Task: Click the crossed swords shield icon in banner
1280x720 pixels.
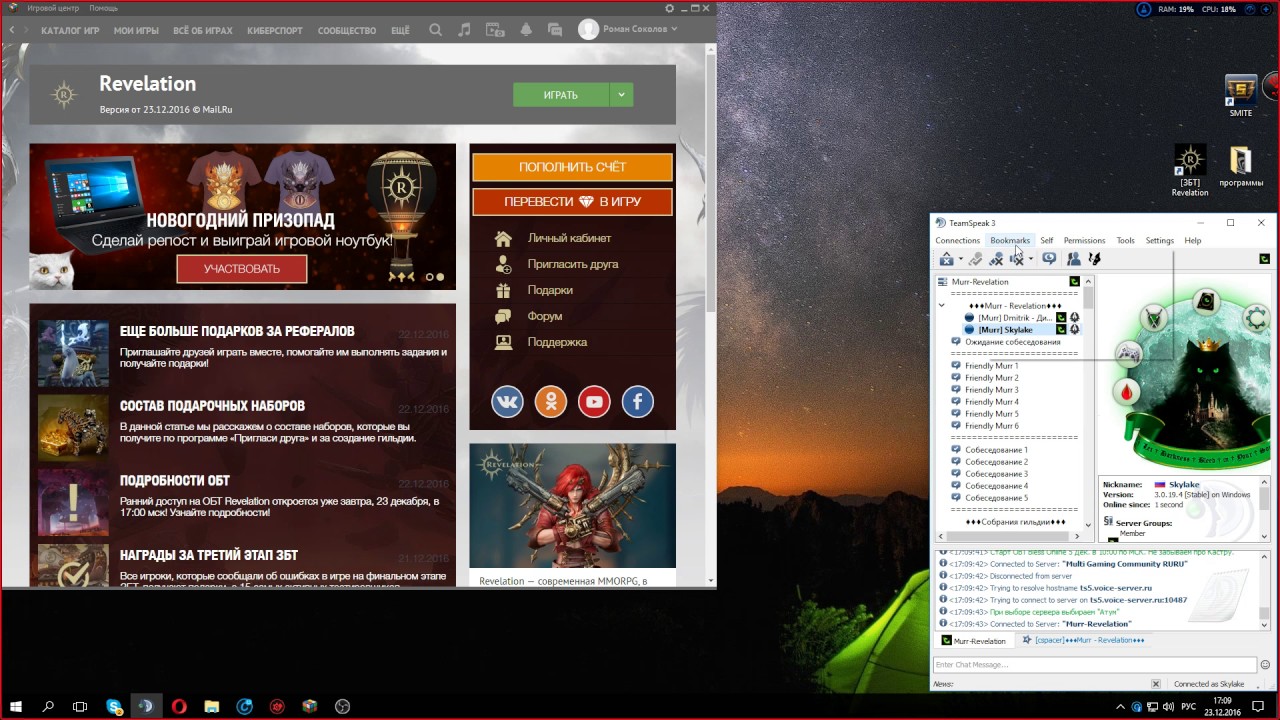Action: coord(1156,318)
